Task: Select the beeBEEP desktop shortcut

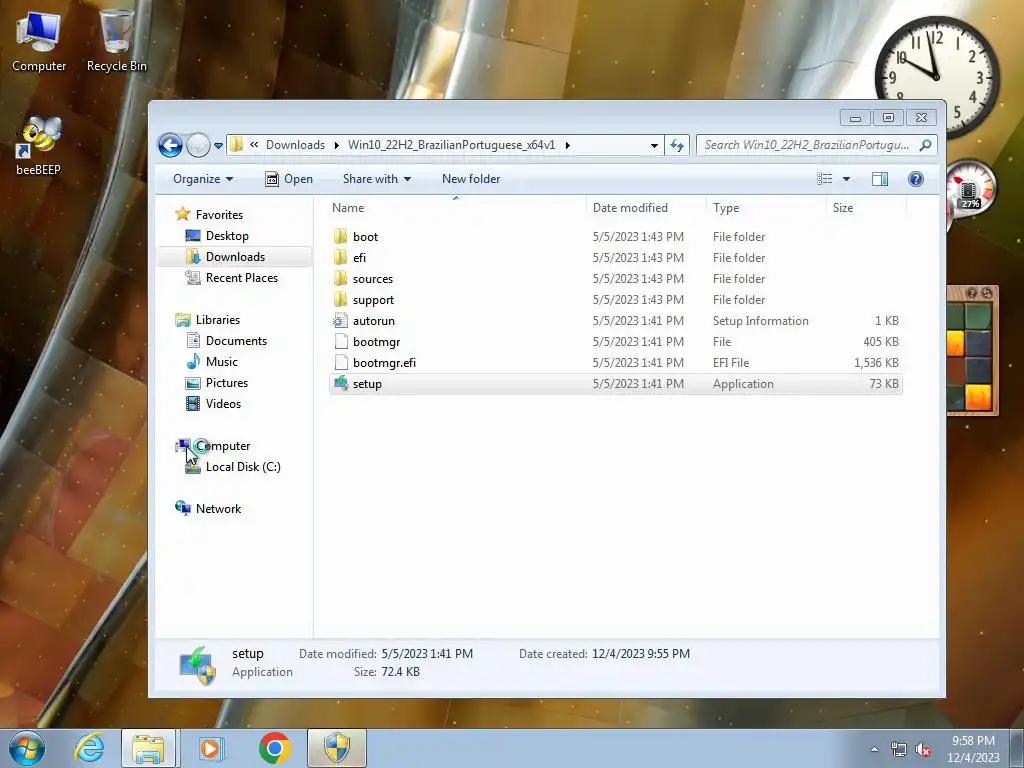Action: pyautogui.click(x=39, y=145)
